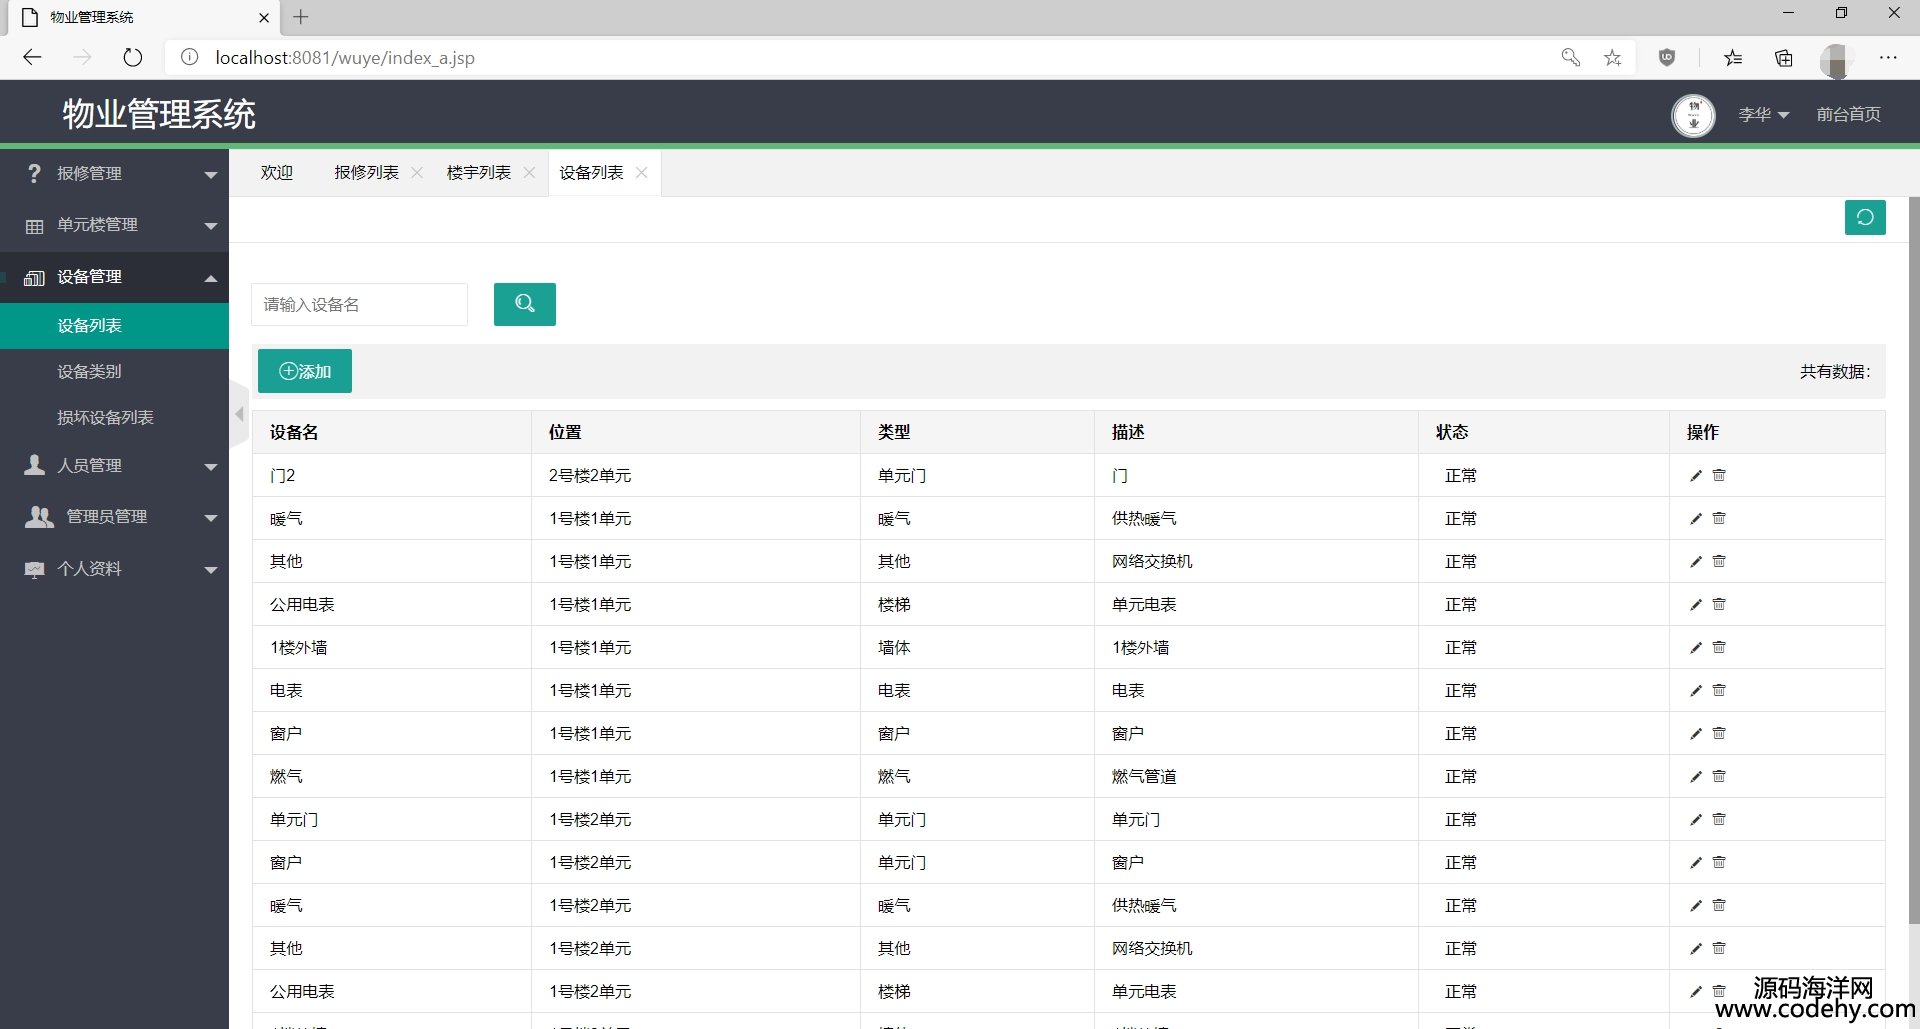
Task: Delete the 公用电表 row in 1号楼1单元
Action: [x=1719, y=605]
